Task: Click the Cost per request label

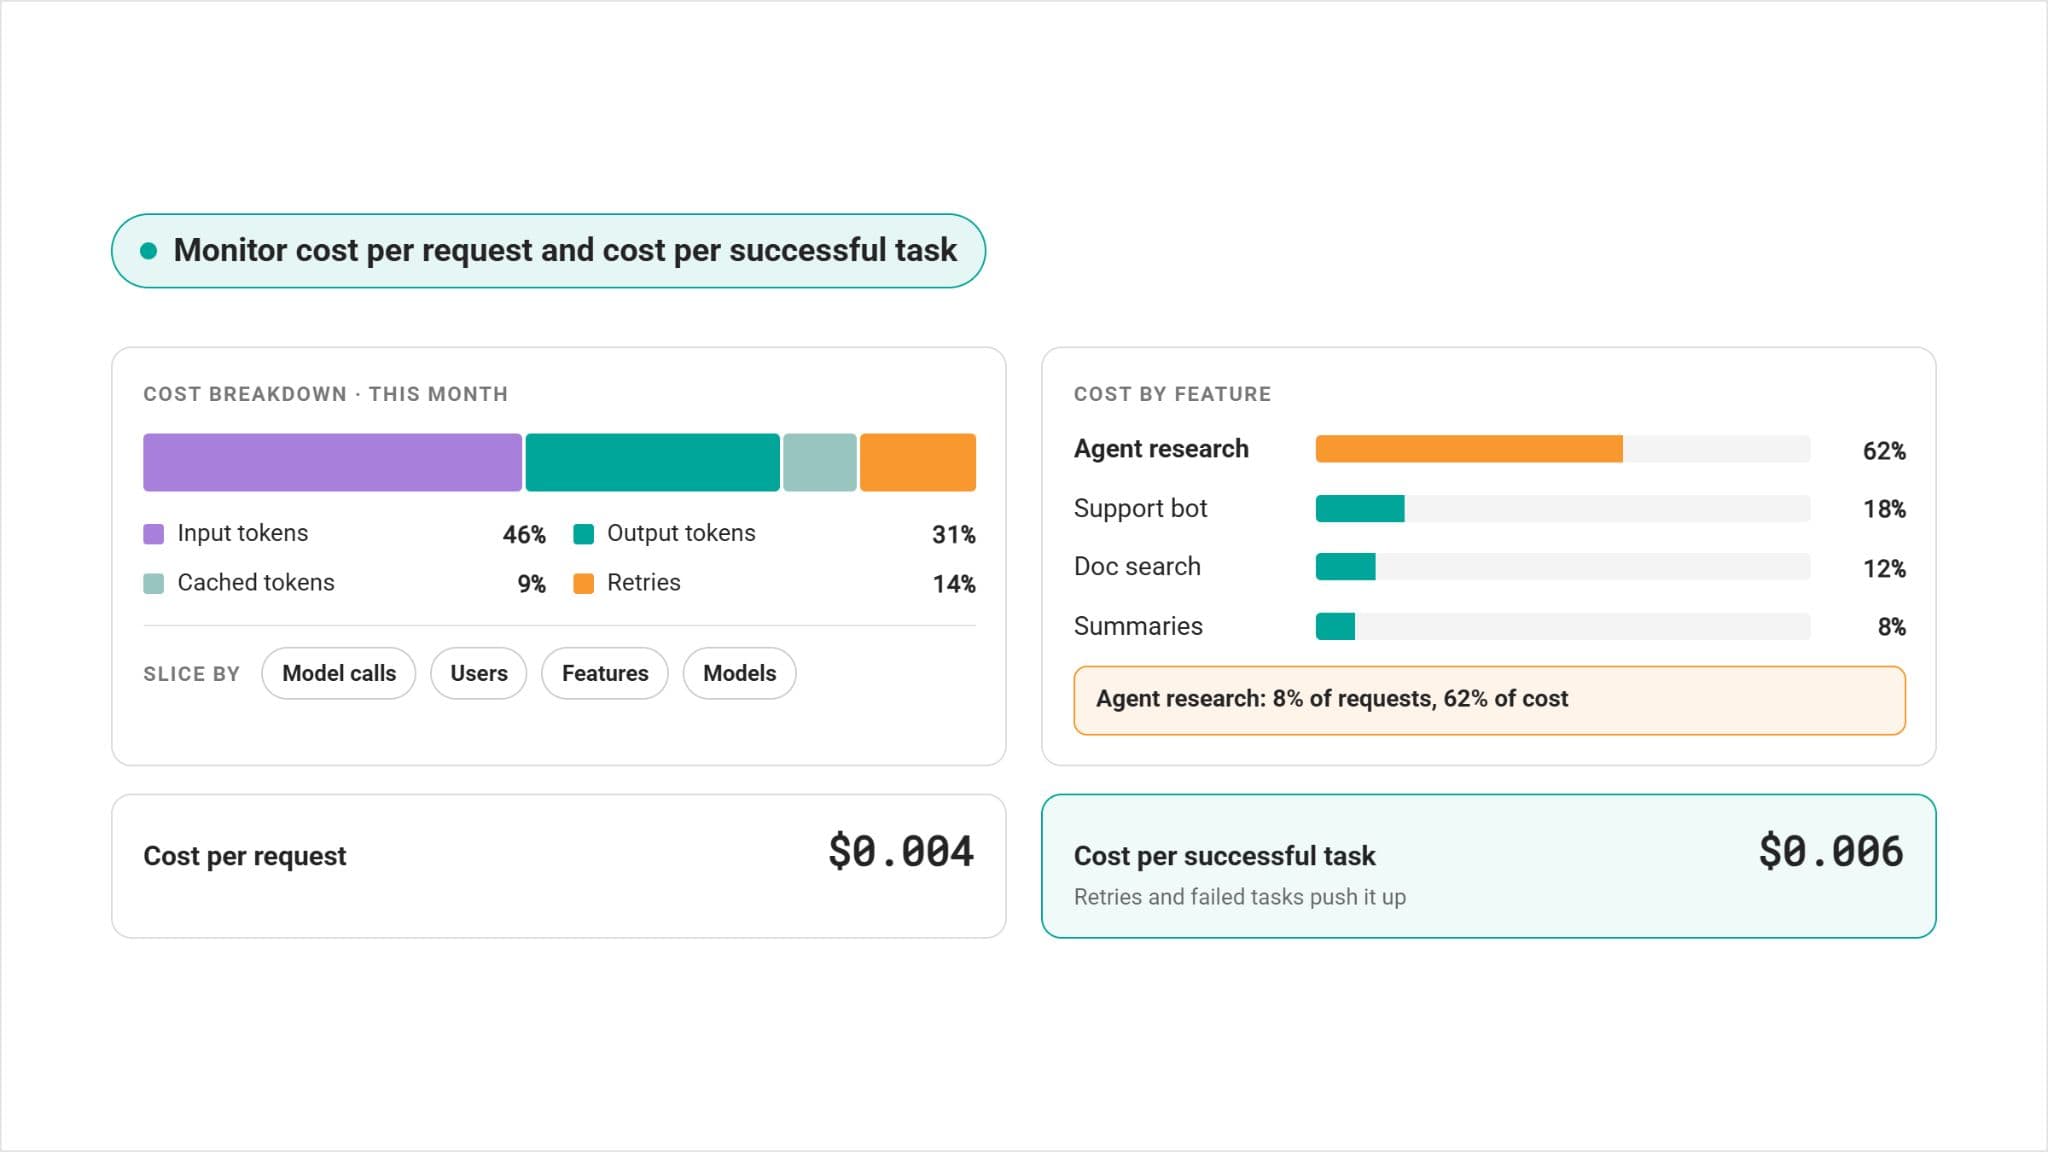Action: (244, 856)
